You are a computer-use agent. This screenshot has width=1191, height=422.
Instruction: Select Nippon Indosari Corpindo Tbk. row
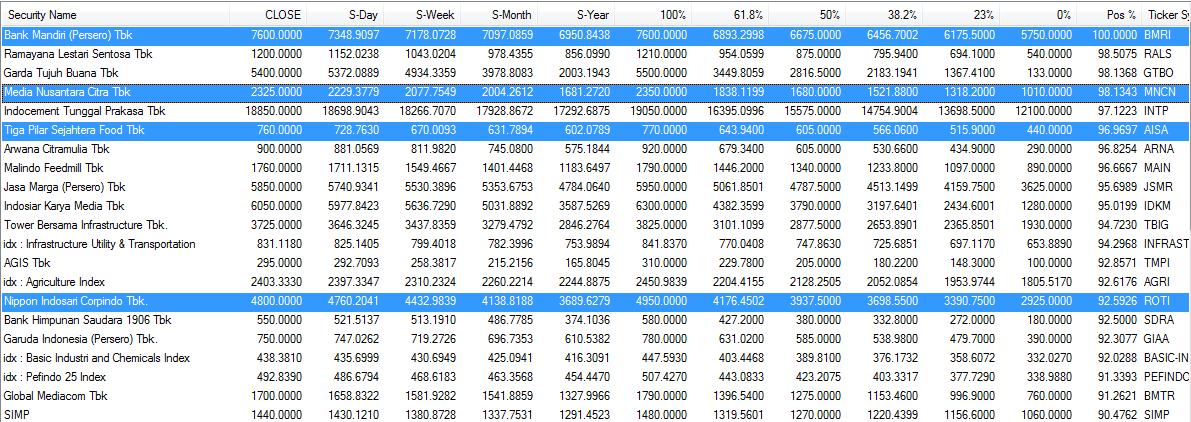click(x=596, y=301)
